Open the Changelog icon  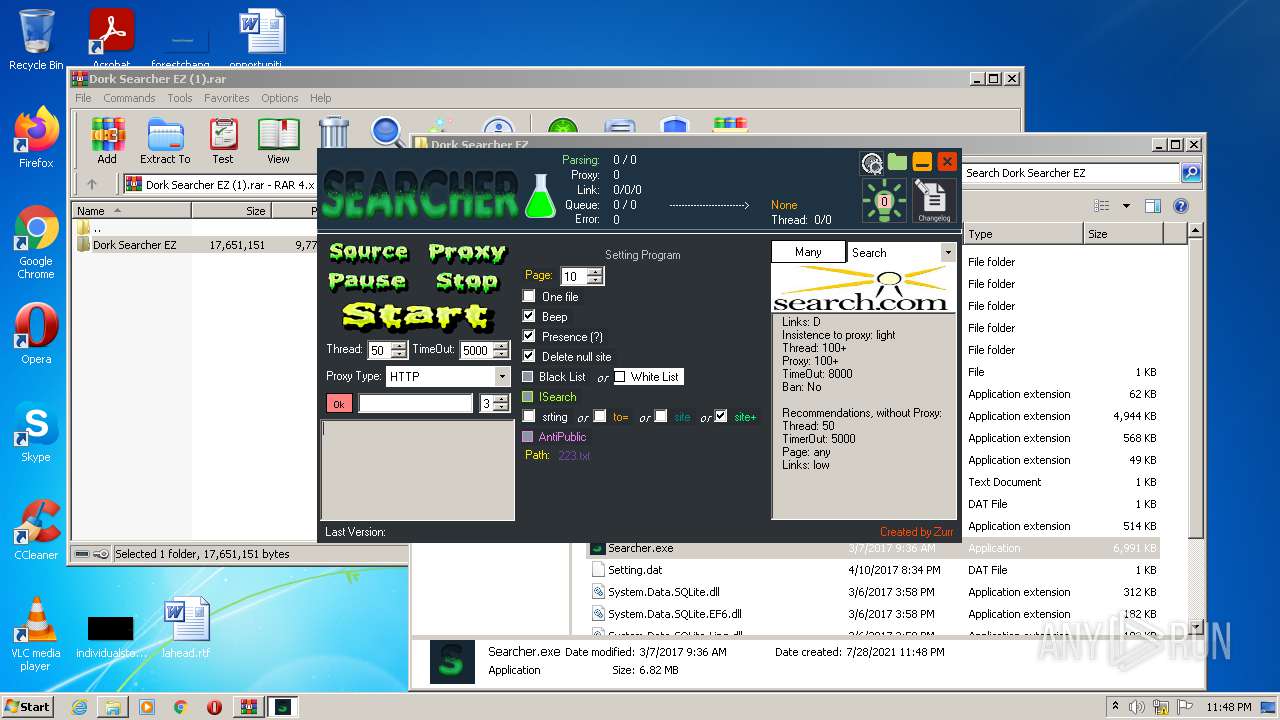pyautogui.click(x=933, y=201)
